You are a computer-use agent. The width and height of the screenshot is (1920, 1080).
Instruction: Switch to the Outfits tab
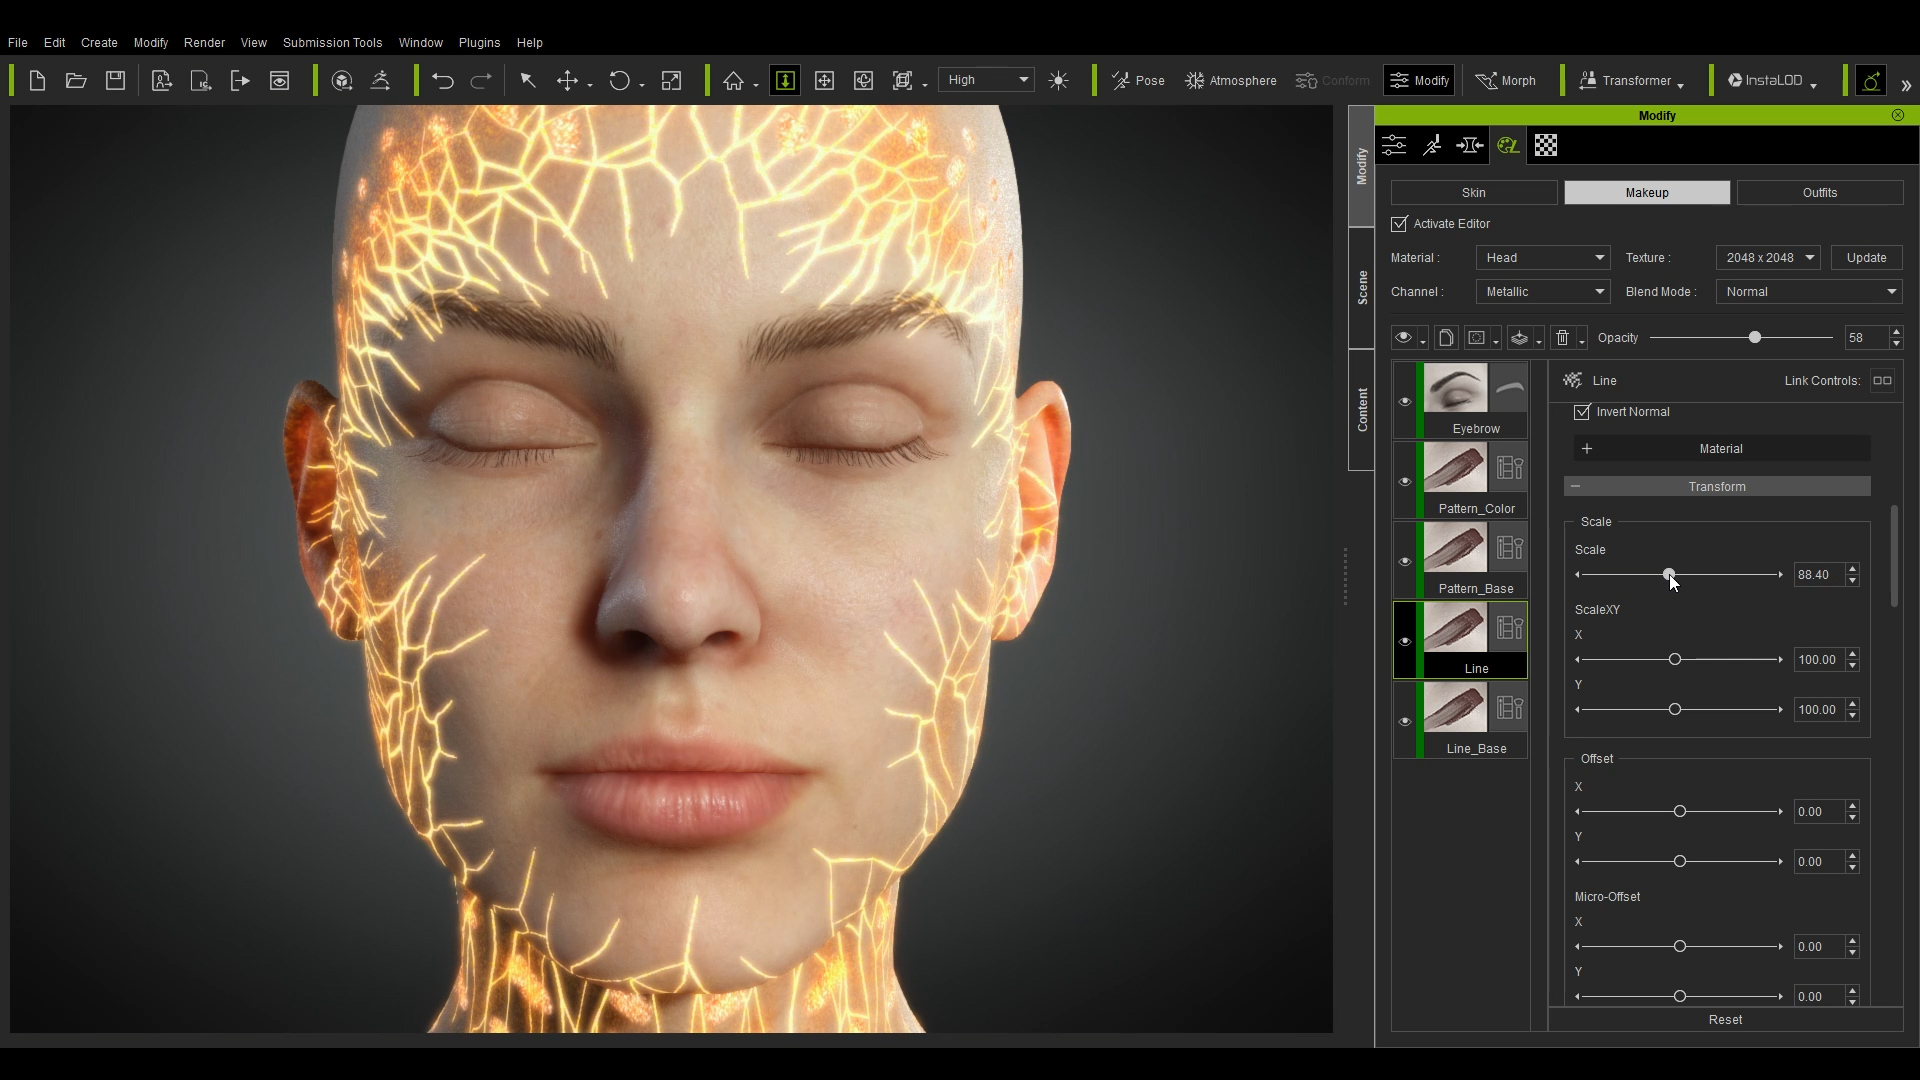(x=1820, y=193)
